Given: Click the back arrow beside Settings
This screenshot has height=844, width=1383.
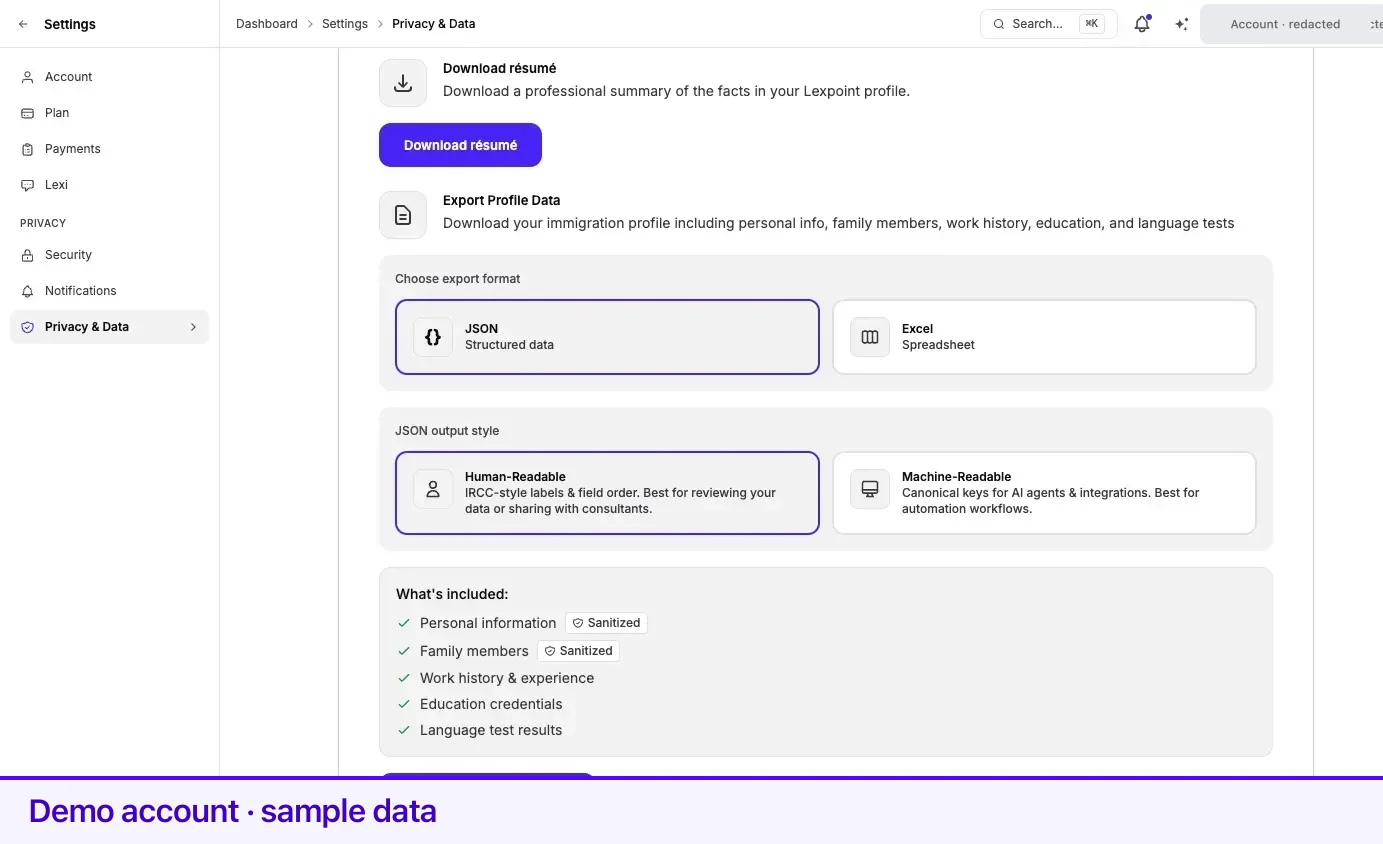Looking at the screenshot, I should 23,24.
